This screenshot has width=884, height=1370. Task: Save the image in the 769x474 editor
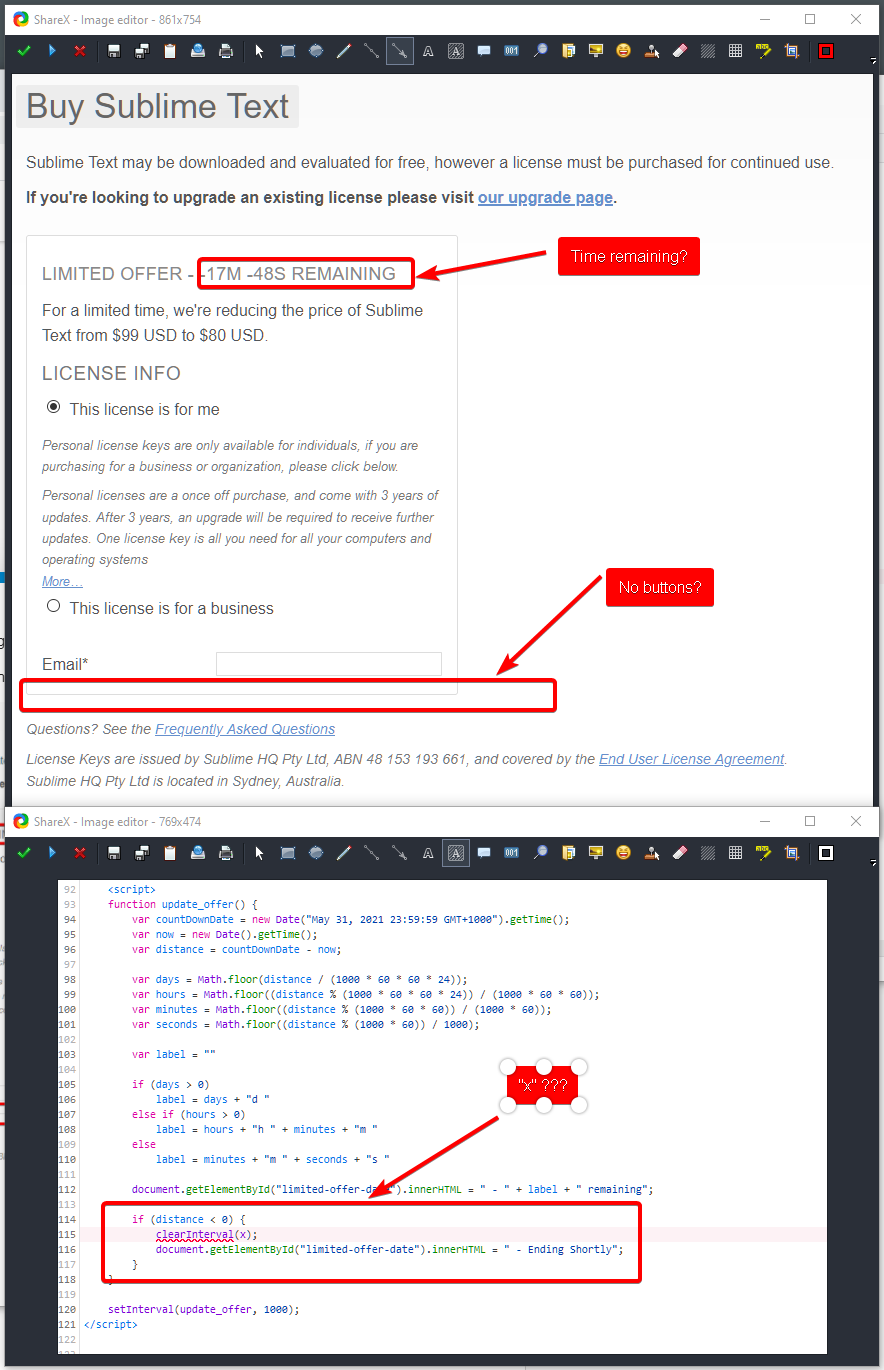pos(114,853)
